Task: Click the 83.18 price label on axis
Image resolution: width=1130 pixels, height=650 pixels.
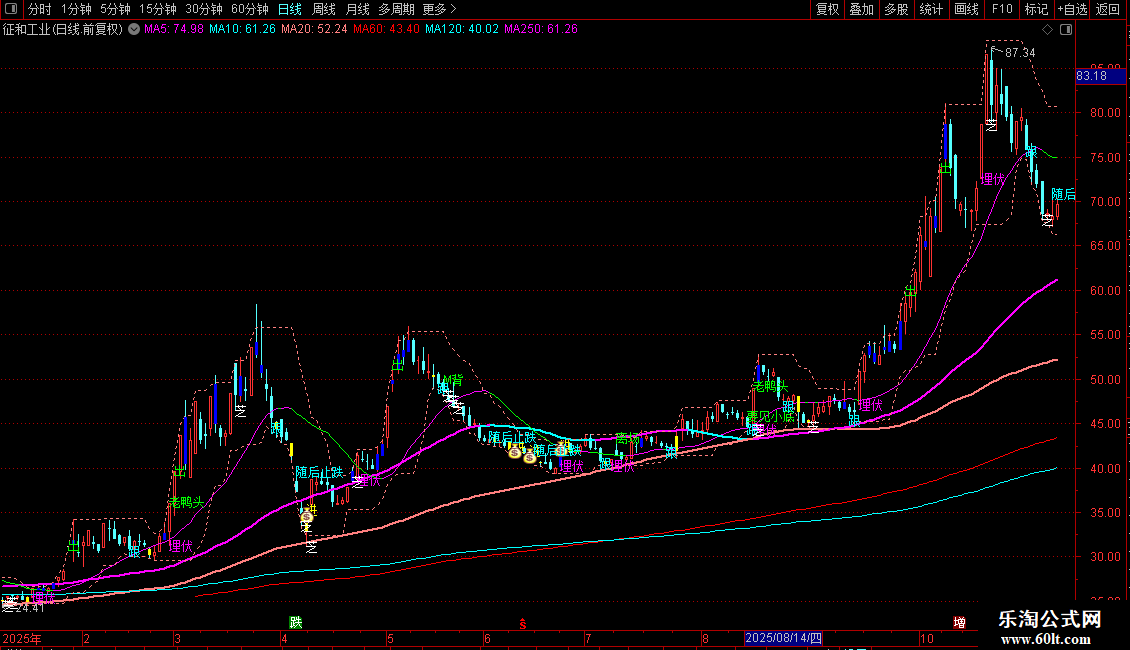Action: [1091, 76]
